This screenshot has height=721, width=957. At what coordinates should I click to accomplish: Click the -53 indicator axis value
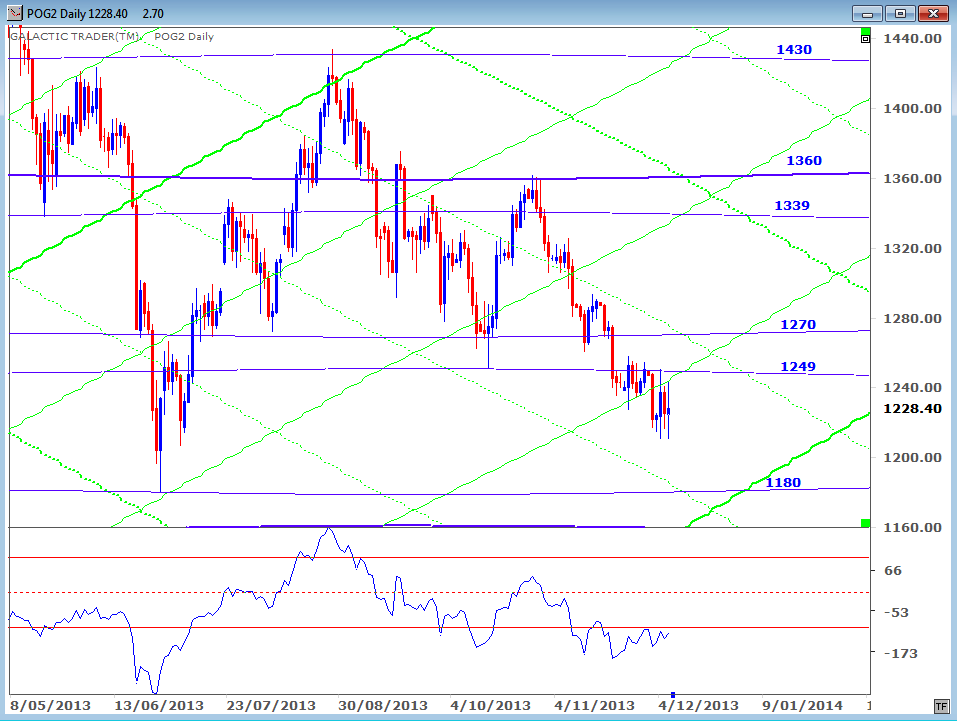click(897, 612)
